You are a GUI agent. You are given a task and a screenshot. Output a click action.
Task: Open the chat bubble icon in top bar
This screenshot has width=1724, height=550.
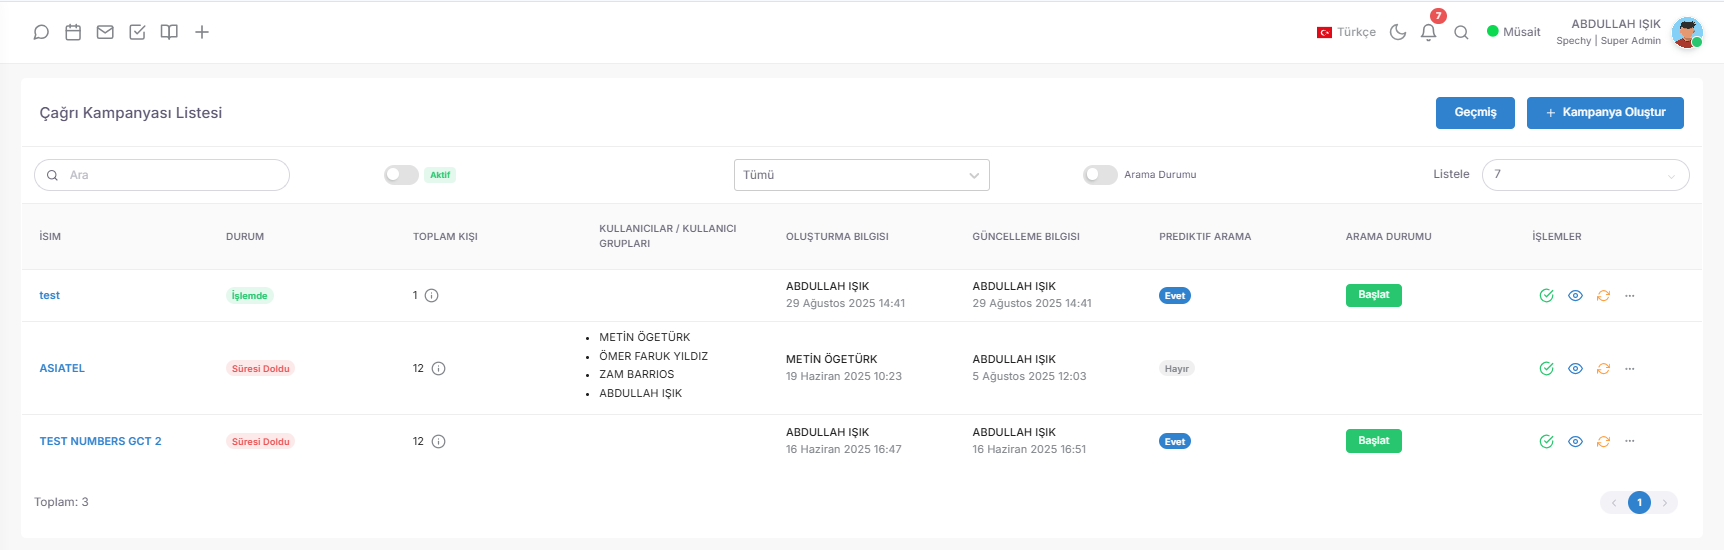pyautogui.click(x=41, y=32)
